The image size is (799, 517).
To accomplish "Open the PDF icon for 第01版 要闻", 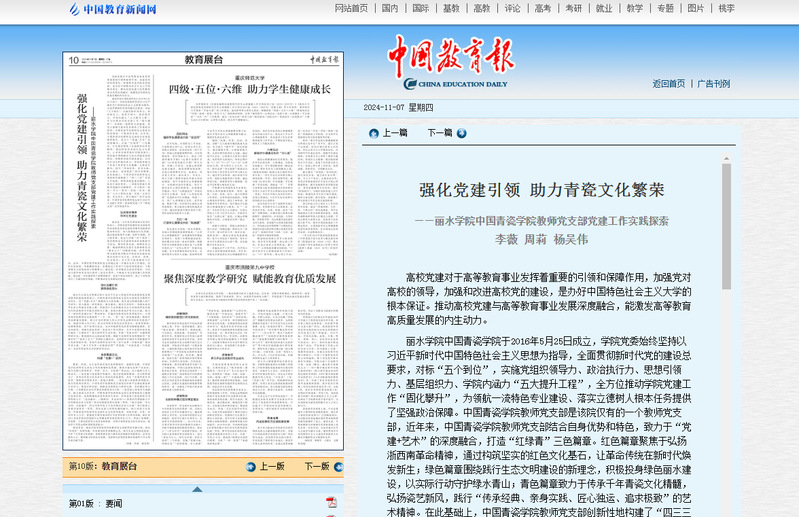I will click(x=332, y=503).
